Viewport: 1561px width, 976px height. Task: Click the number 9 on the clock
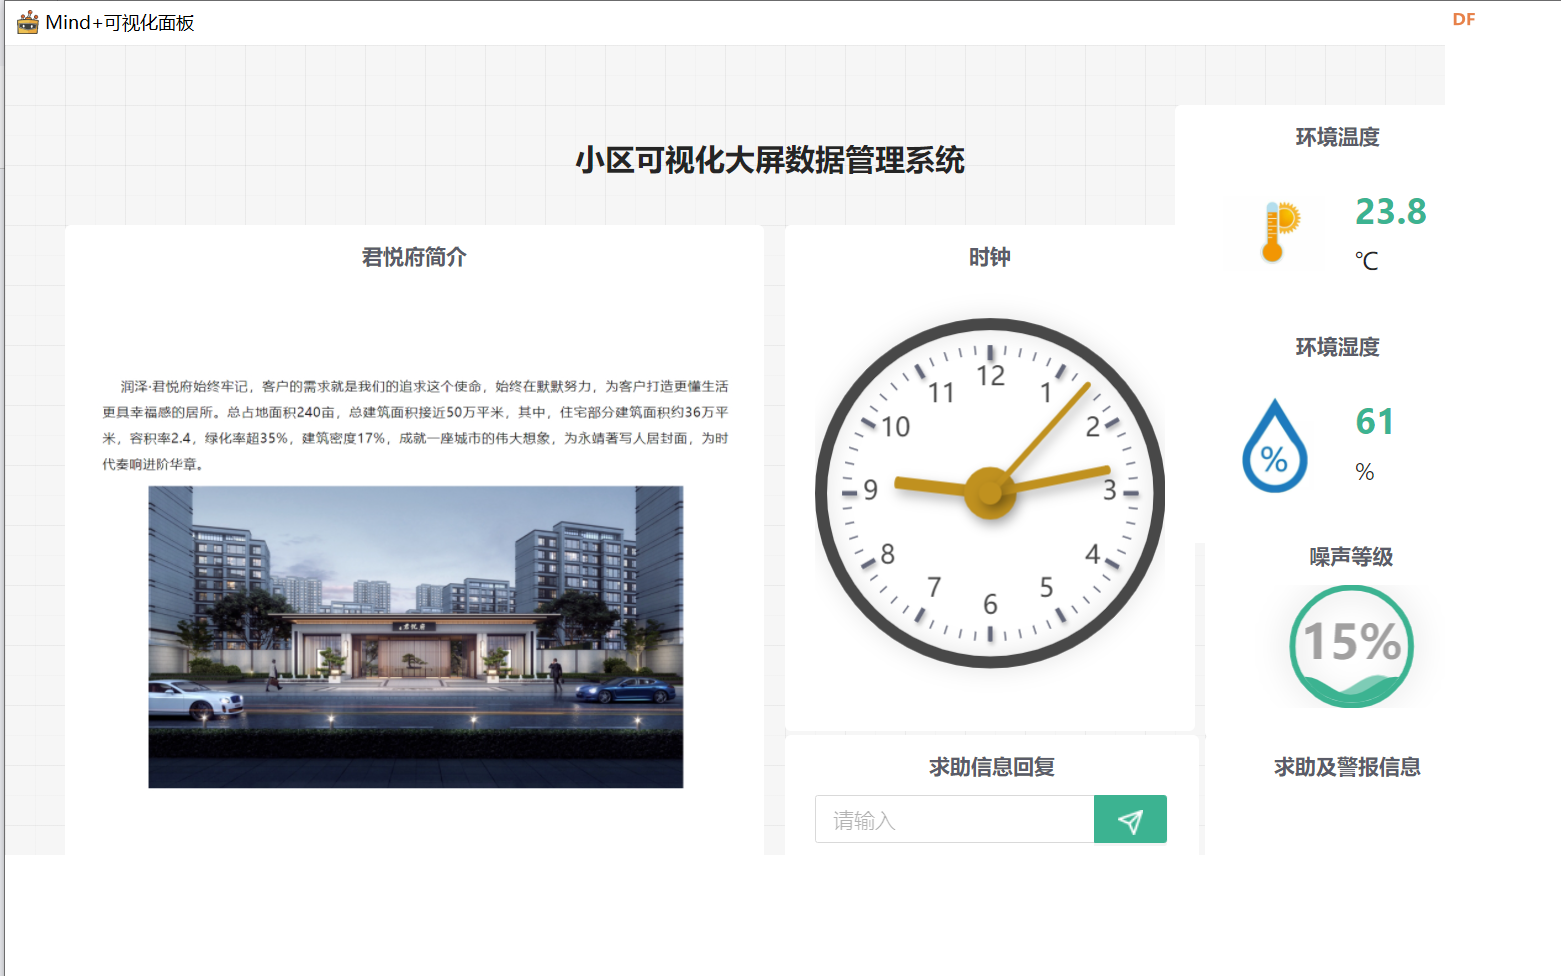(870, 490)
